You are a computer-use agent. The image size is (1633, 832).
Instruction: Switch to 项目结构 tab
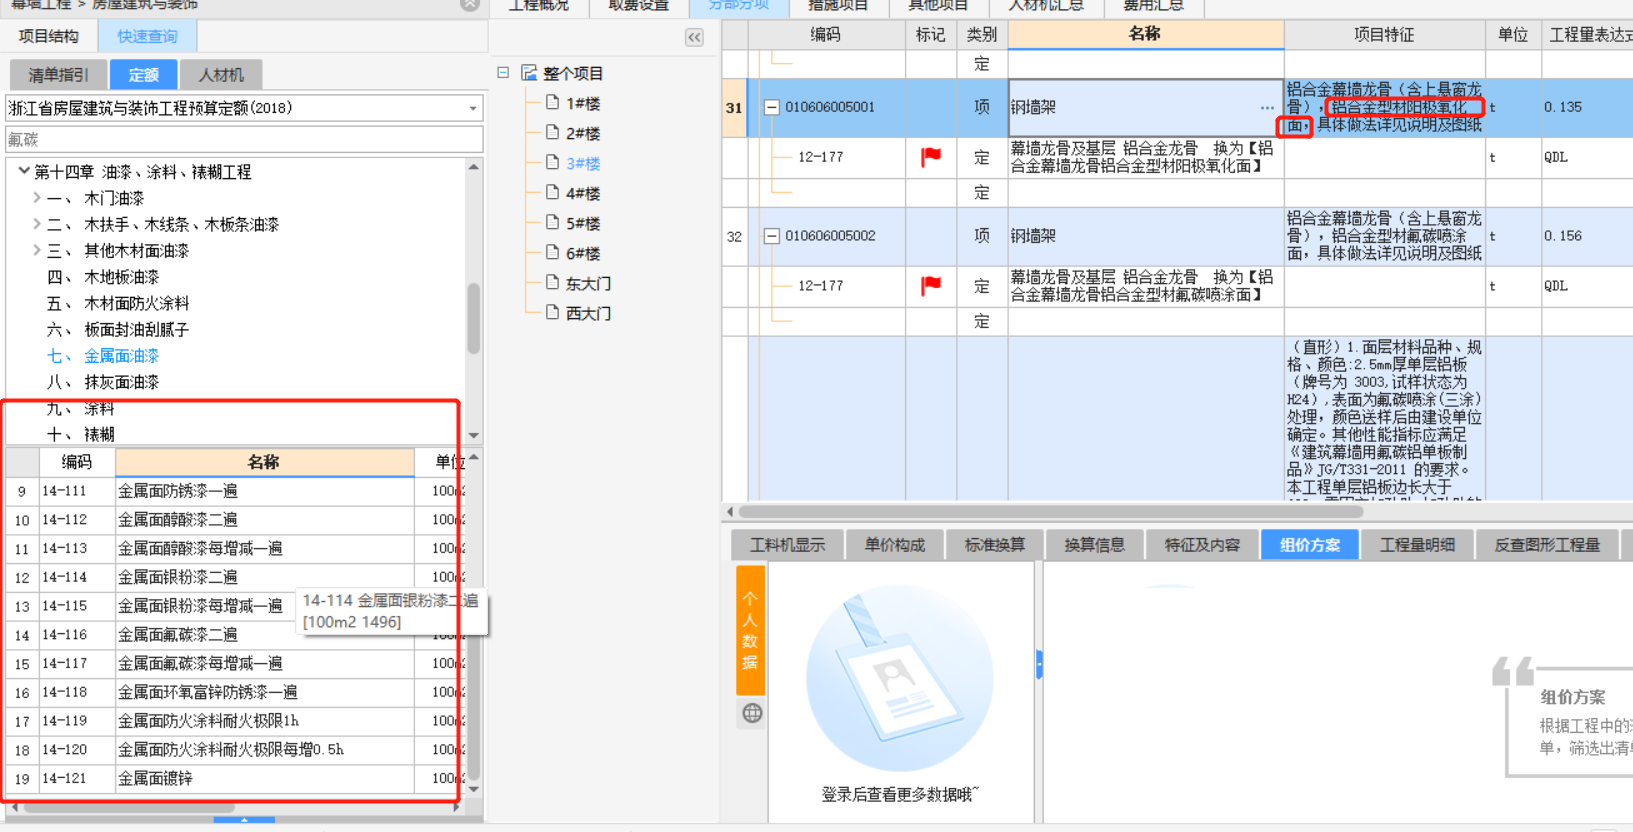pos(48,36)
